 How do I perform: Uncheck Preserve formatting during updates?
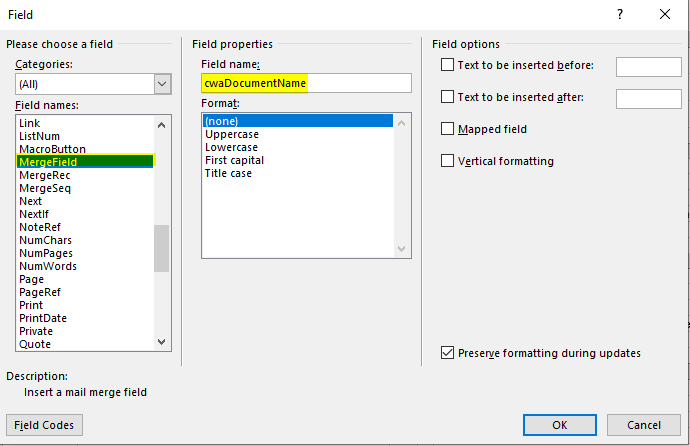click(x=447, y=353)
